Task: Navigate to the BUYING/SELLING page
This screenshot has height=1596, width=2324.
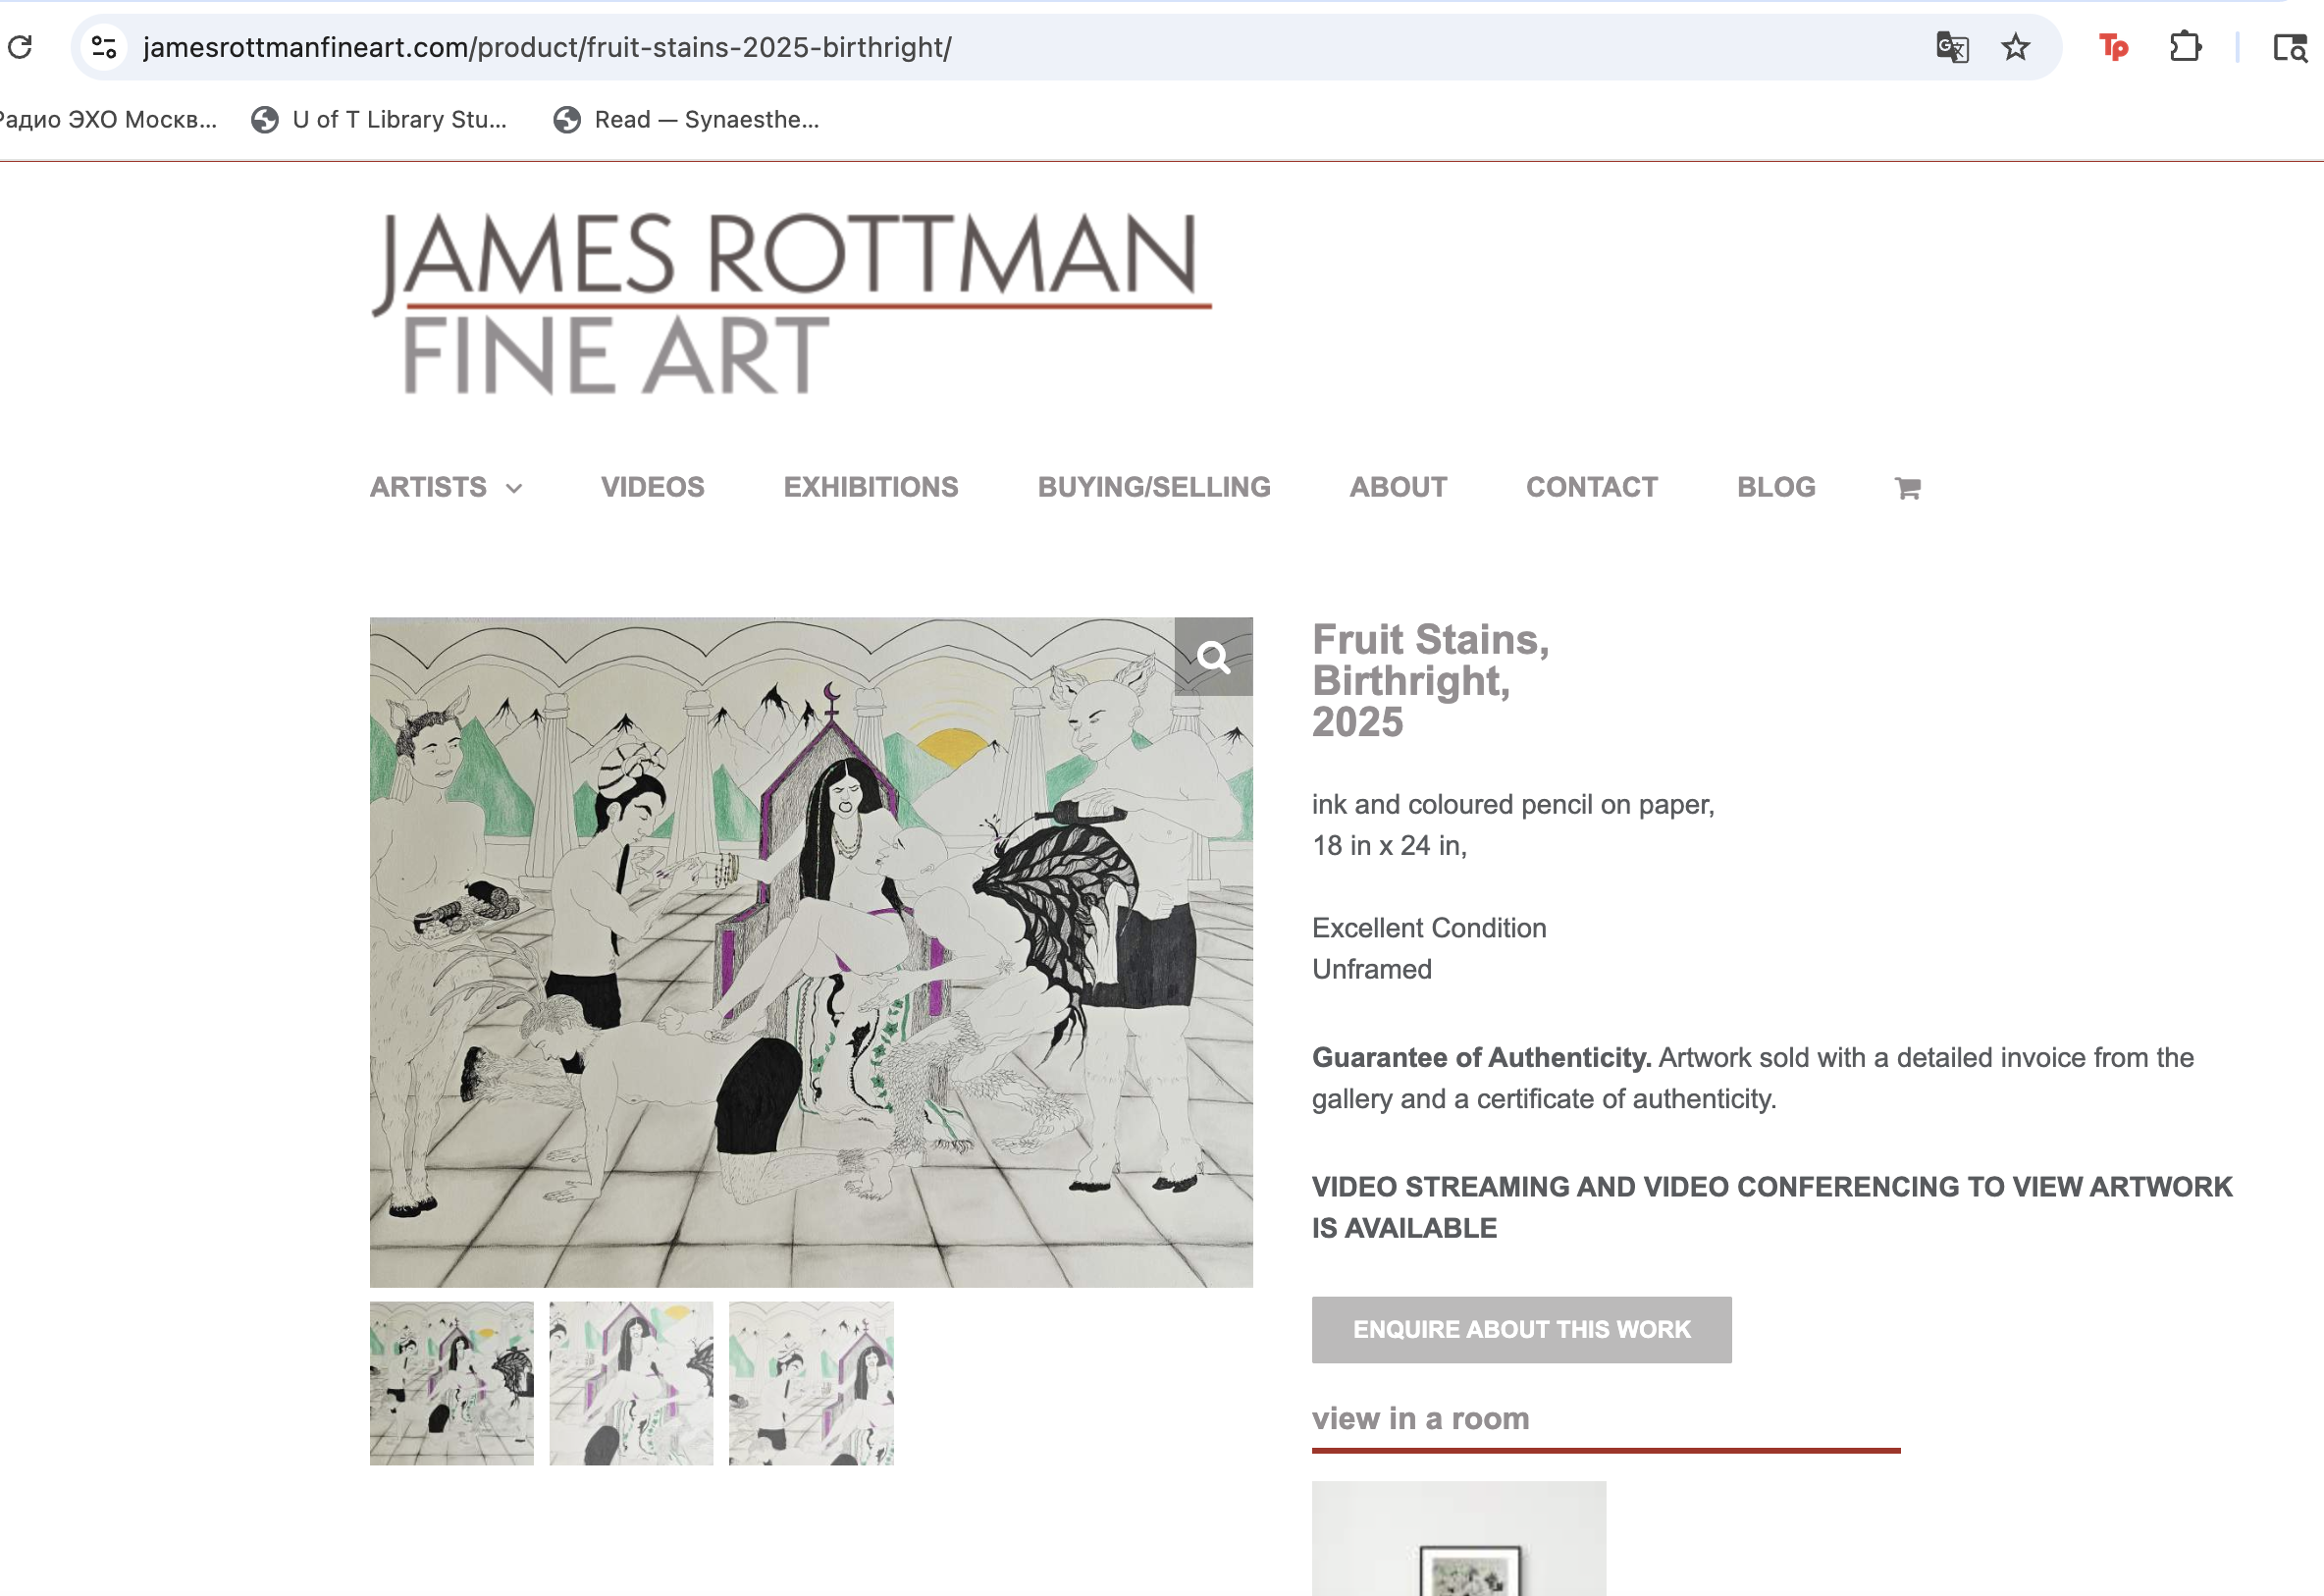Action: (1154, 487)
